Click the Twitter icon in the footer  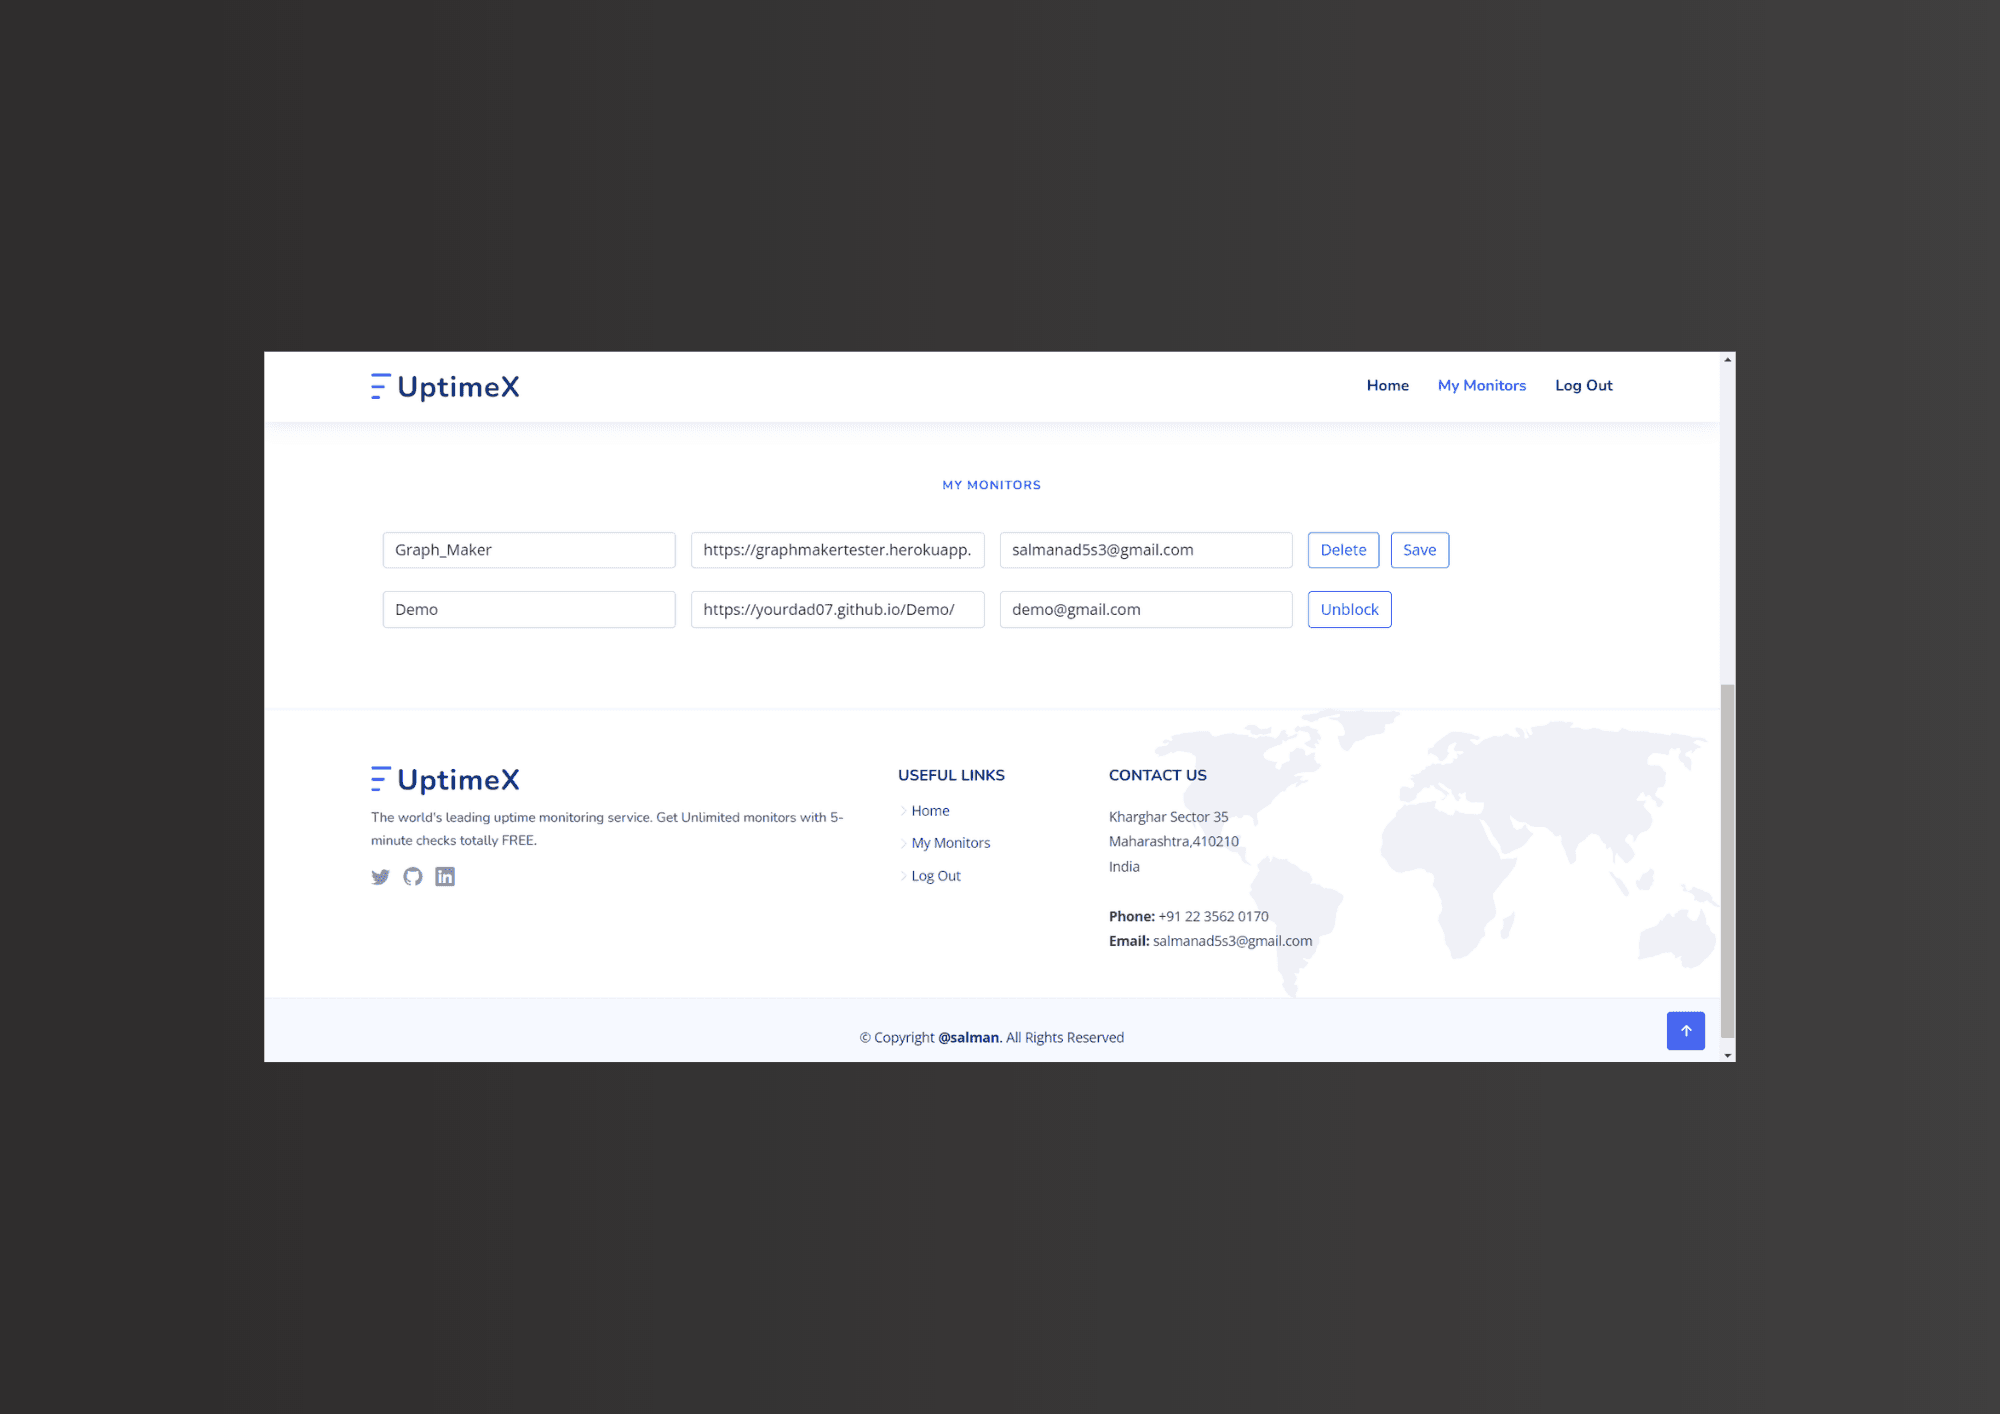381,877
